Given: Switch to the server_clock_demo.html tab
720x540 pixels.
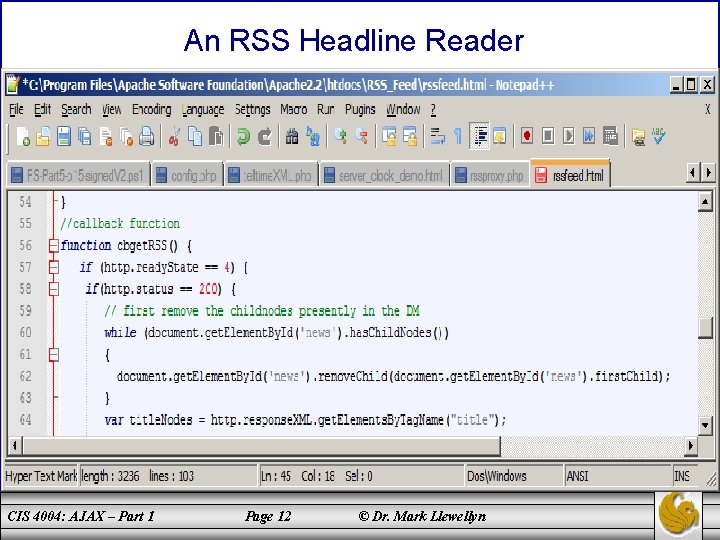Looking at the screenshot, I should [384, 175].
